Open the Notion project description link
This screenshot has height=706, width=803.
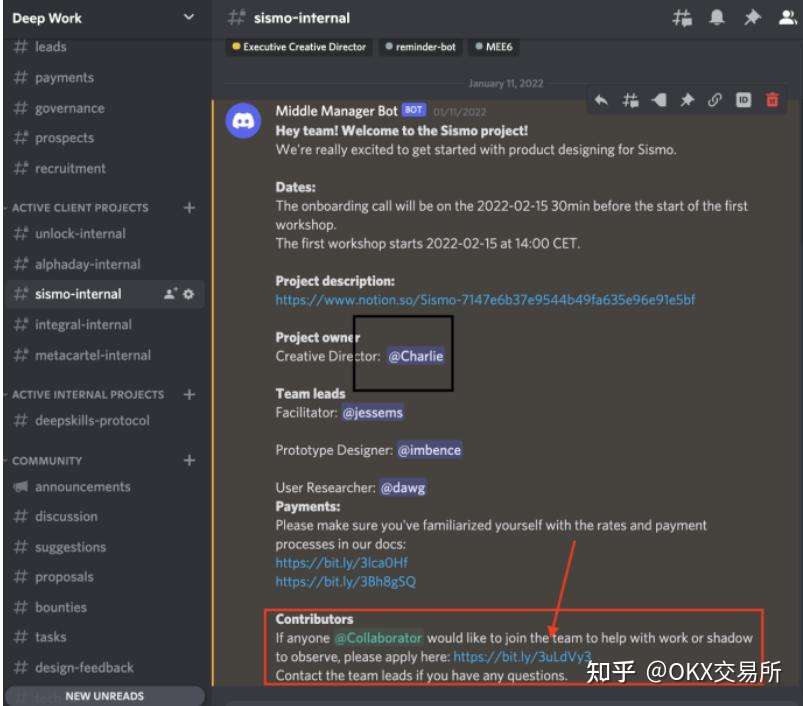pos(485,300)
